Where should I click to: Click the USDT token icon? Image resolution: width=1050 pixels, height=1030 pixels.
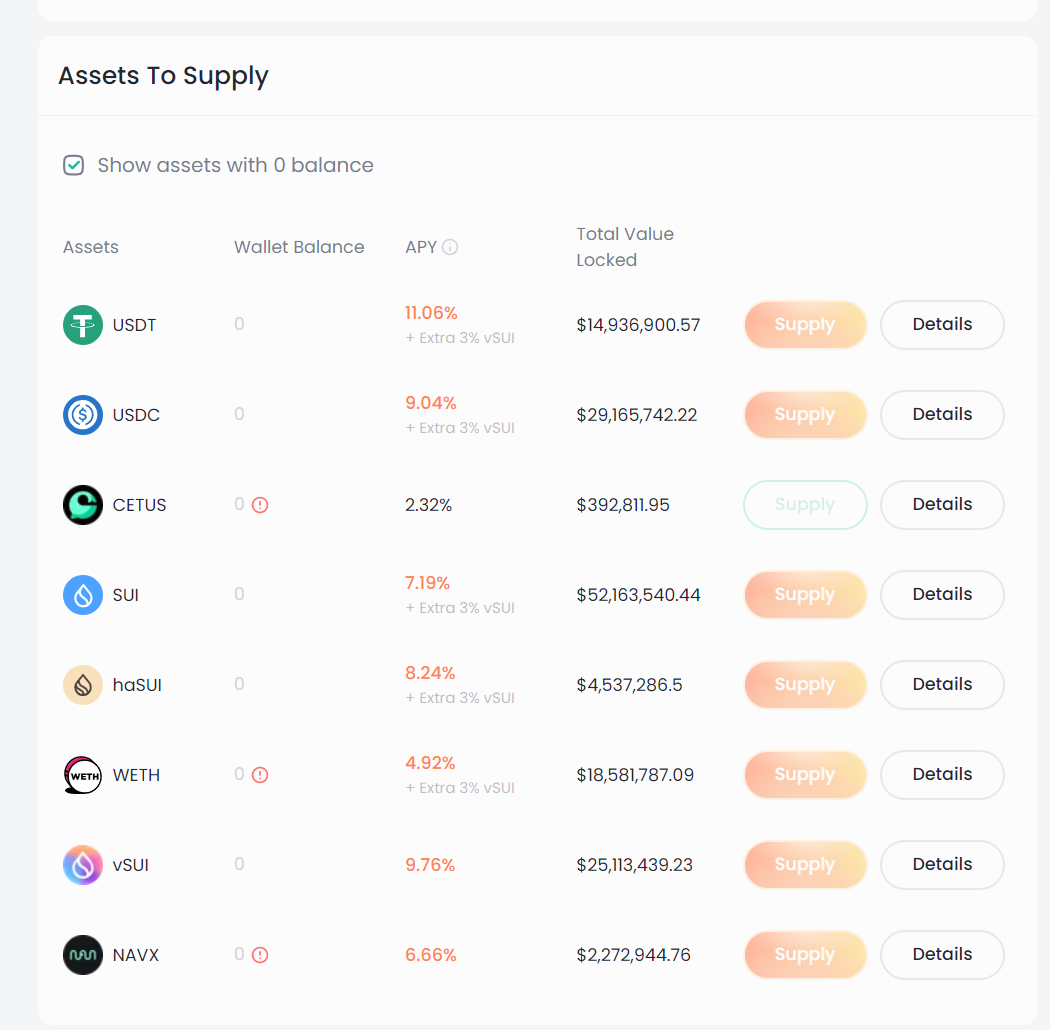pyautogui.click(x=83, y=325)
